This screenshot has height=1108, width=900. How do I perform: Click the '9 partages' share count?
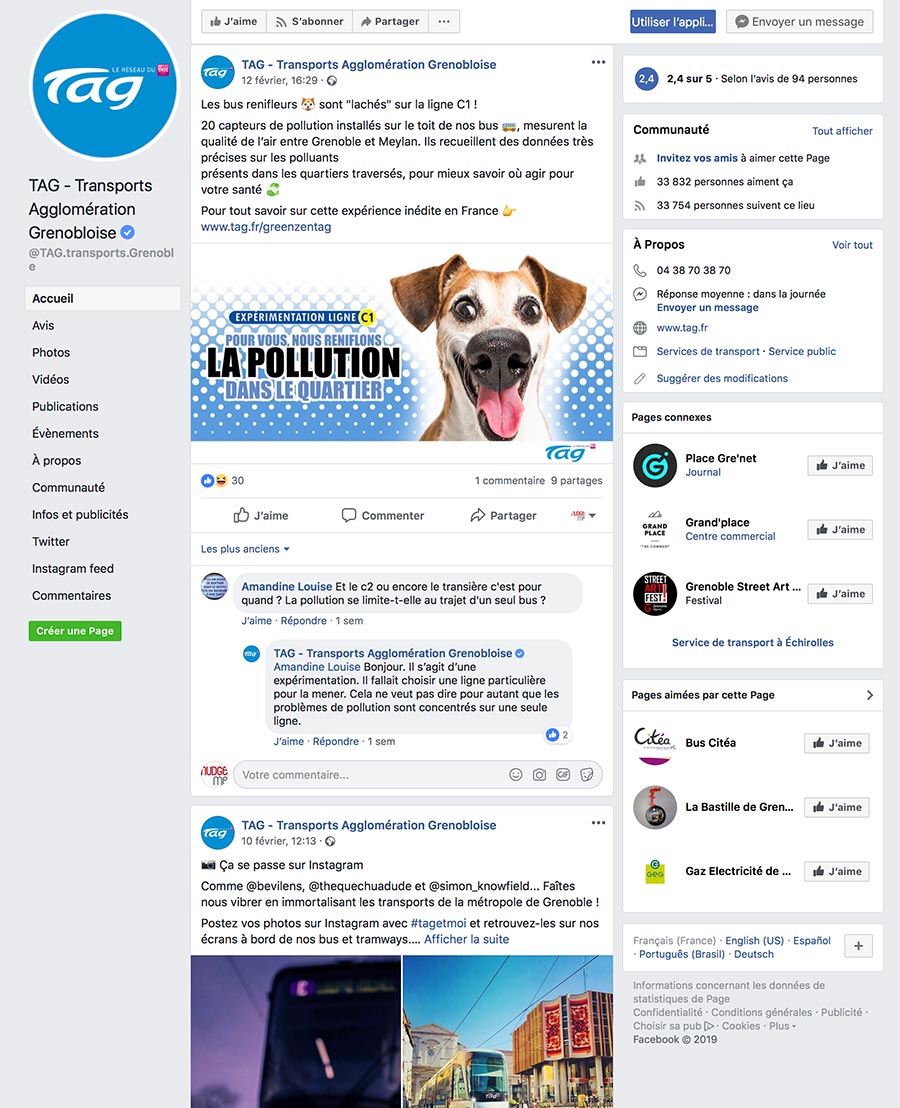tap(576, 481)
